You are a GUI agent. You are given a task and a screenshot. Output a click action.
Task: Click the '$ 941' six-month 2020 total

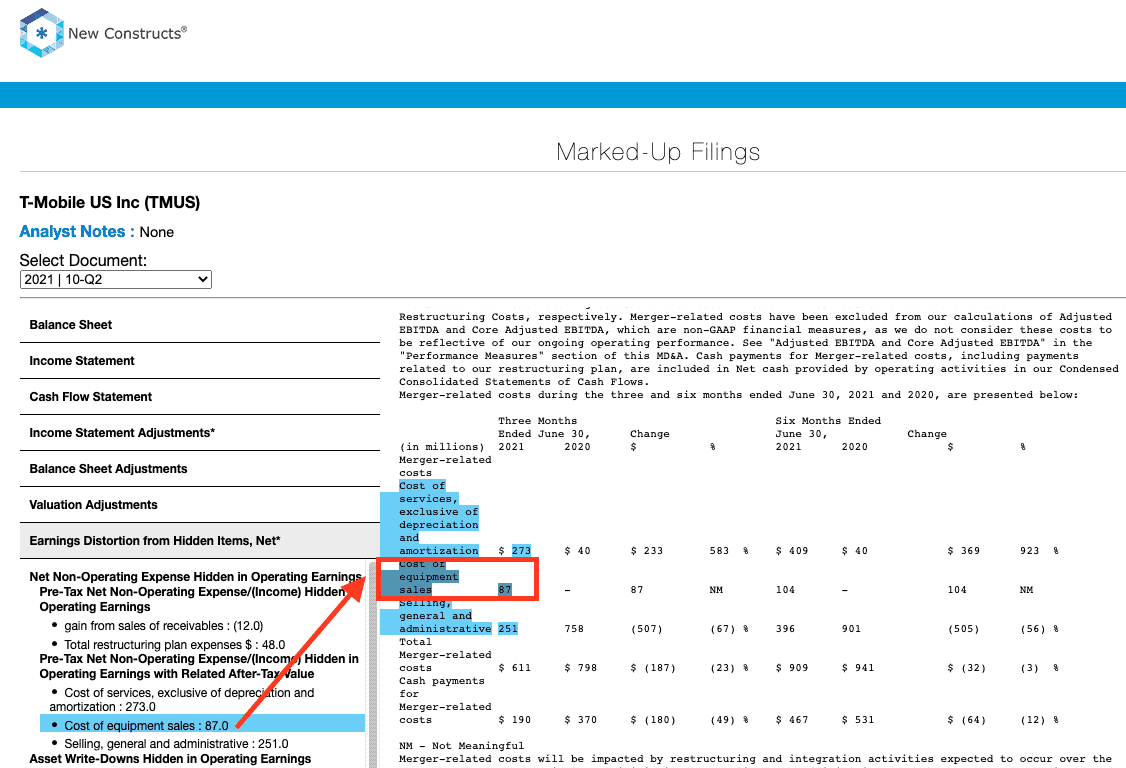pyautogui.click(x=858, y=668)
